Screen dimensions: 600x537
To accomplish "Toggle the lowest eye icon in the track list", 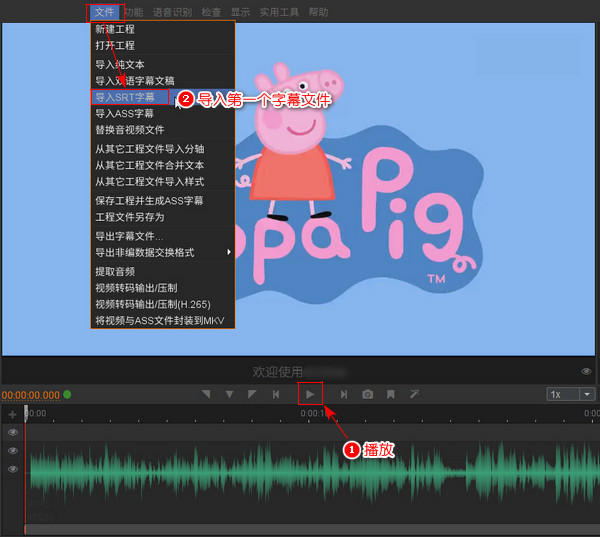I will pos(13,469).
